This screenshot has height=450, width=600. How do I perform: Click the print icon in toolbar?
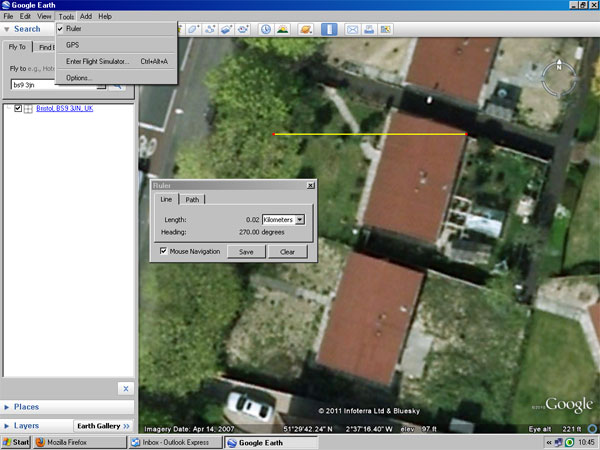[x=369, y=29]
